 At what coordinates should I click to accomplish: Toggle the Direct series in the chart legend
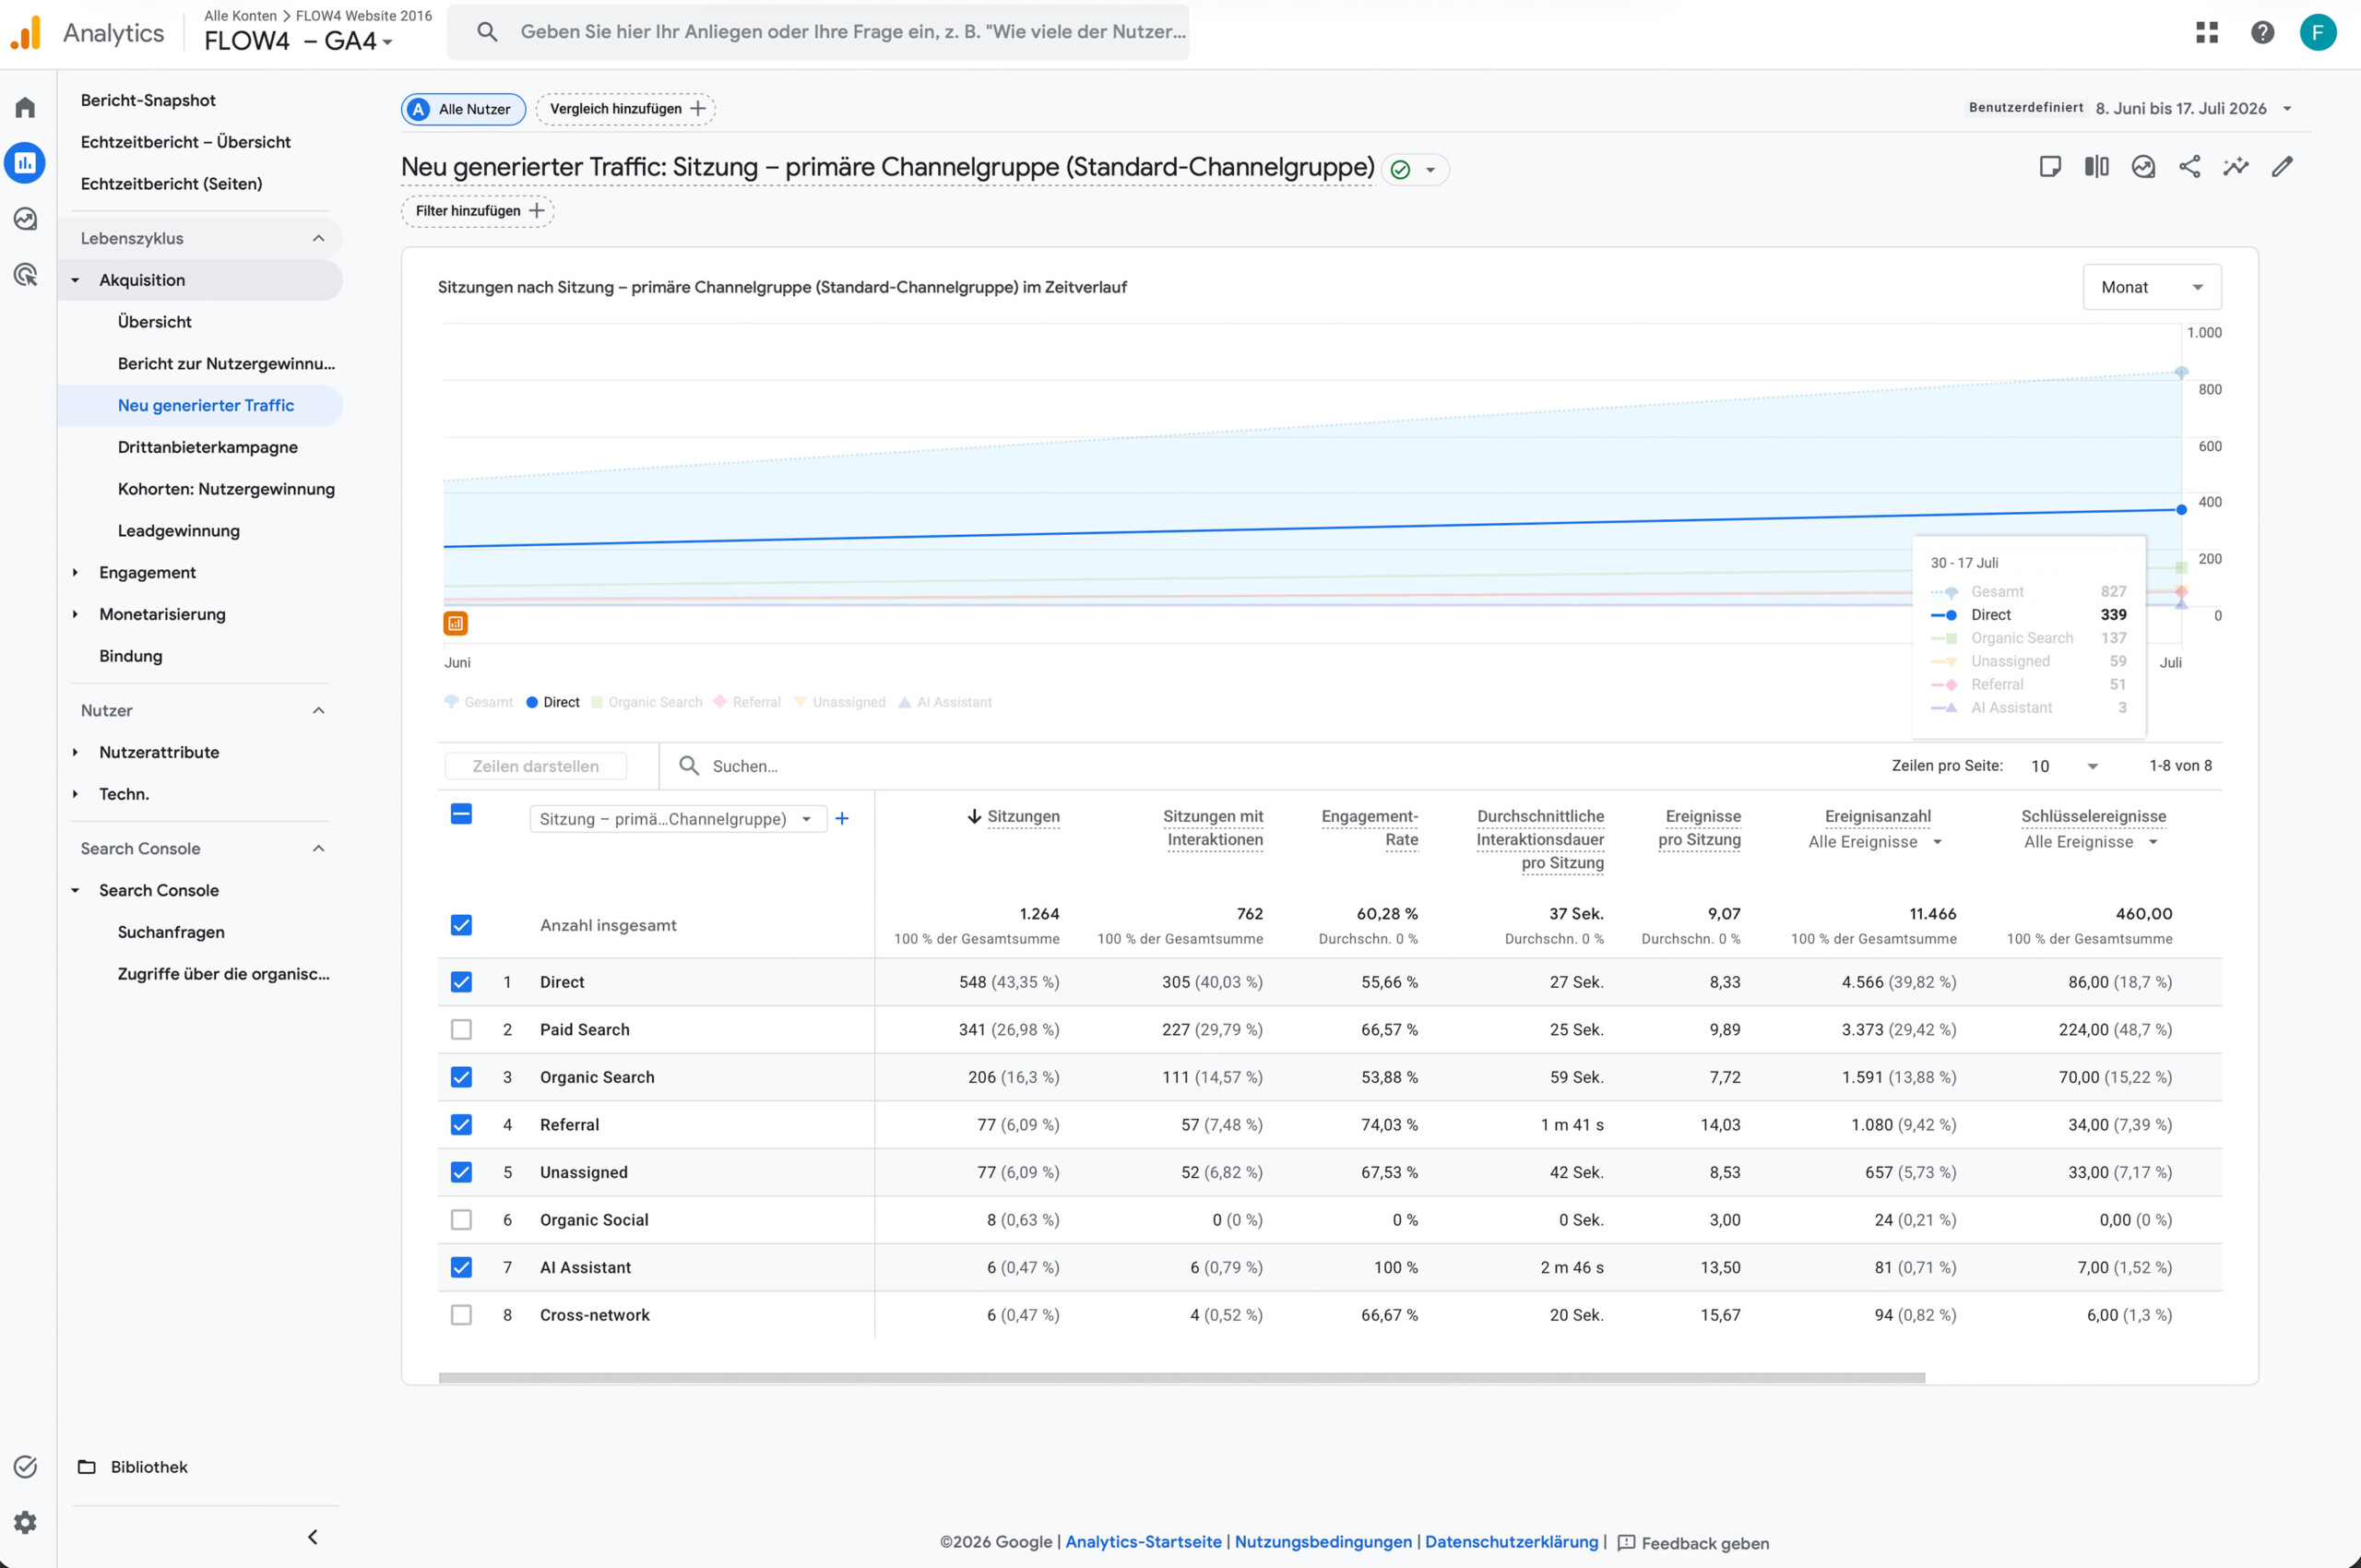coord(553,702)
